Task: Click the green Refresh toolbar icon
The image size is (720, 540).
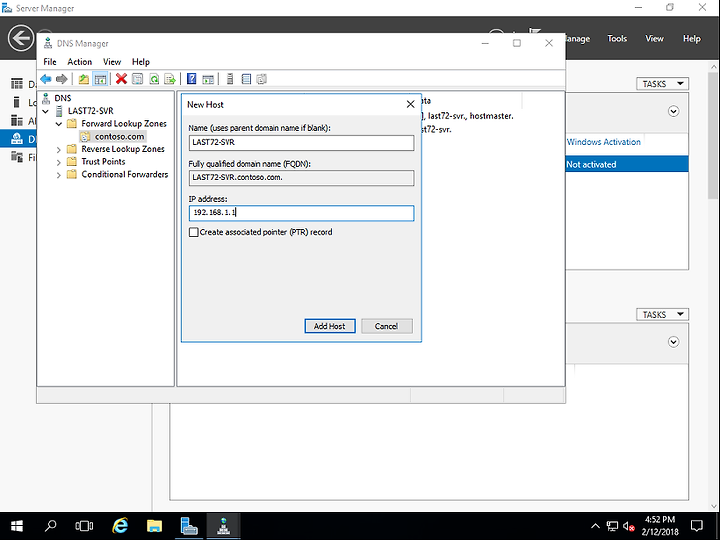Action: pos(154,79)
